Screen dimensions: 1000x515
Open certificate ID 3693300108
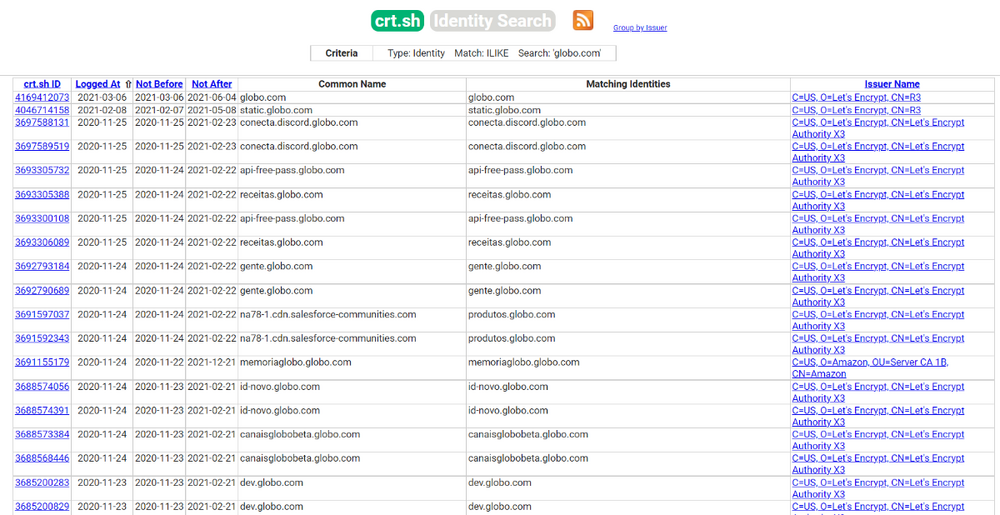(x=42, y=219)
